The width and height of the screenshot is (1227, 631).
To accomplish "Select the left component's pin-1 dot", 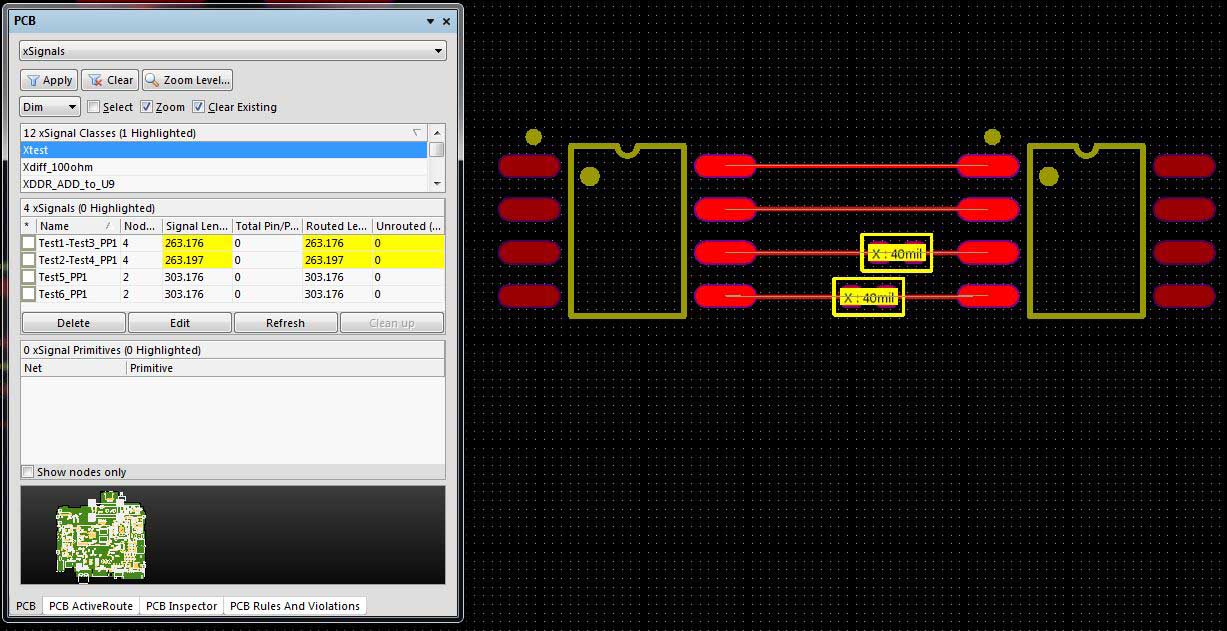I will [590, 177].
